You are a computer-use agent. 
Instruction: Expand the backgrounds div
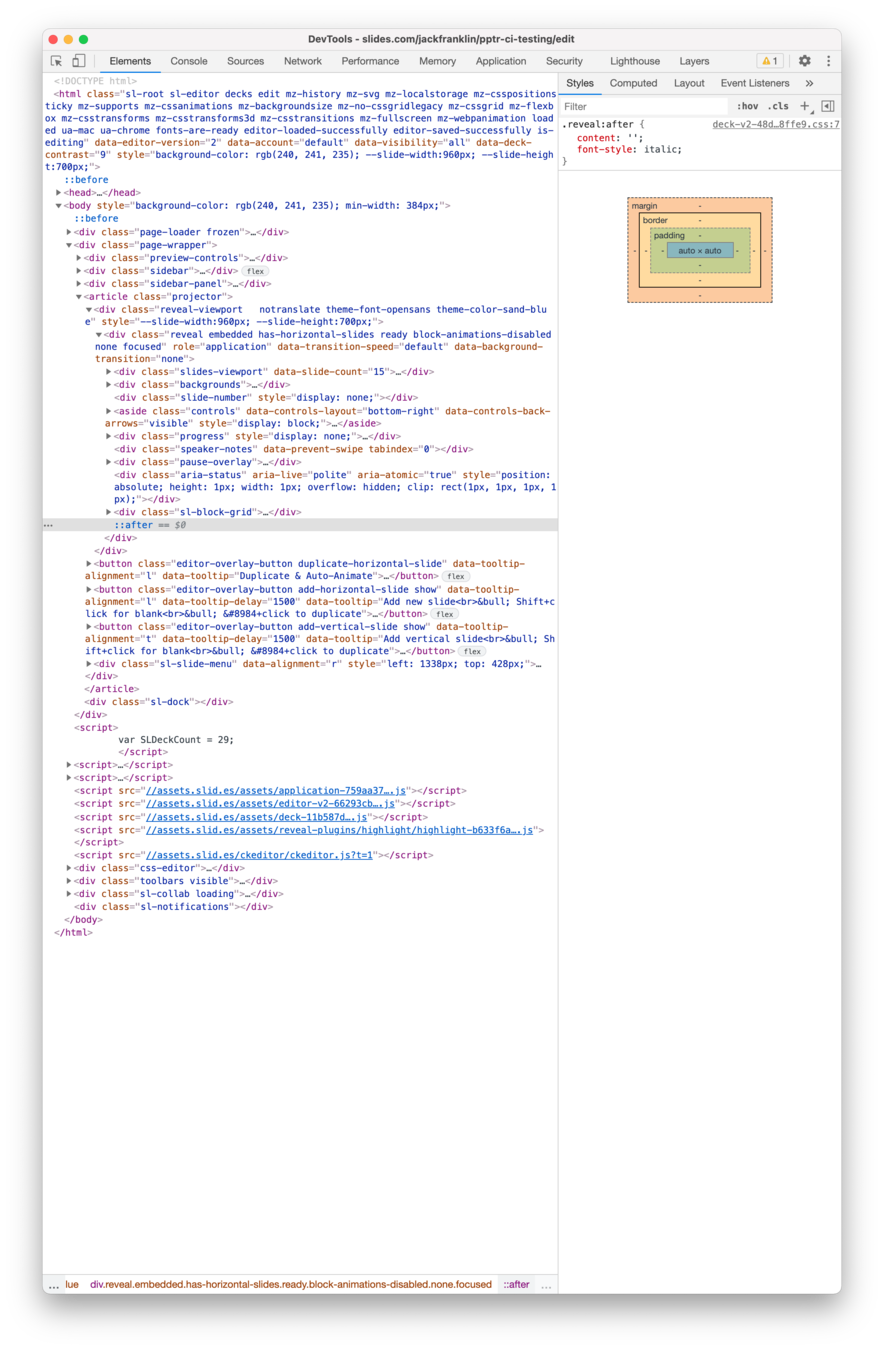click(x=109, y=385)
